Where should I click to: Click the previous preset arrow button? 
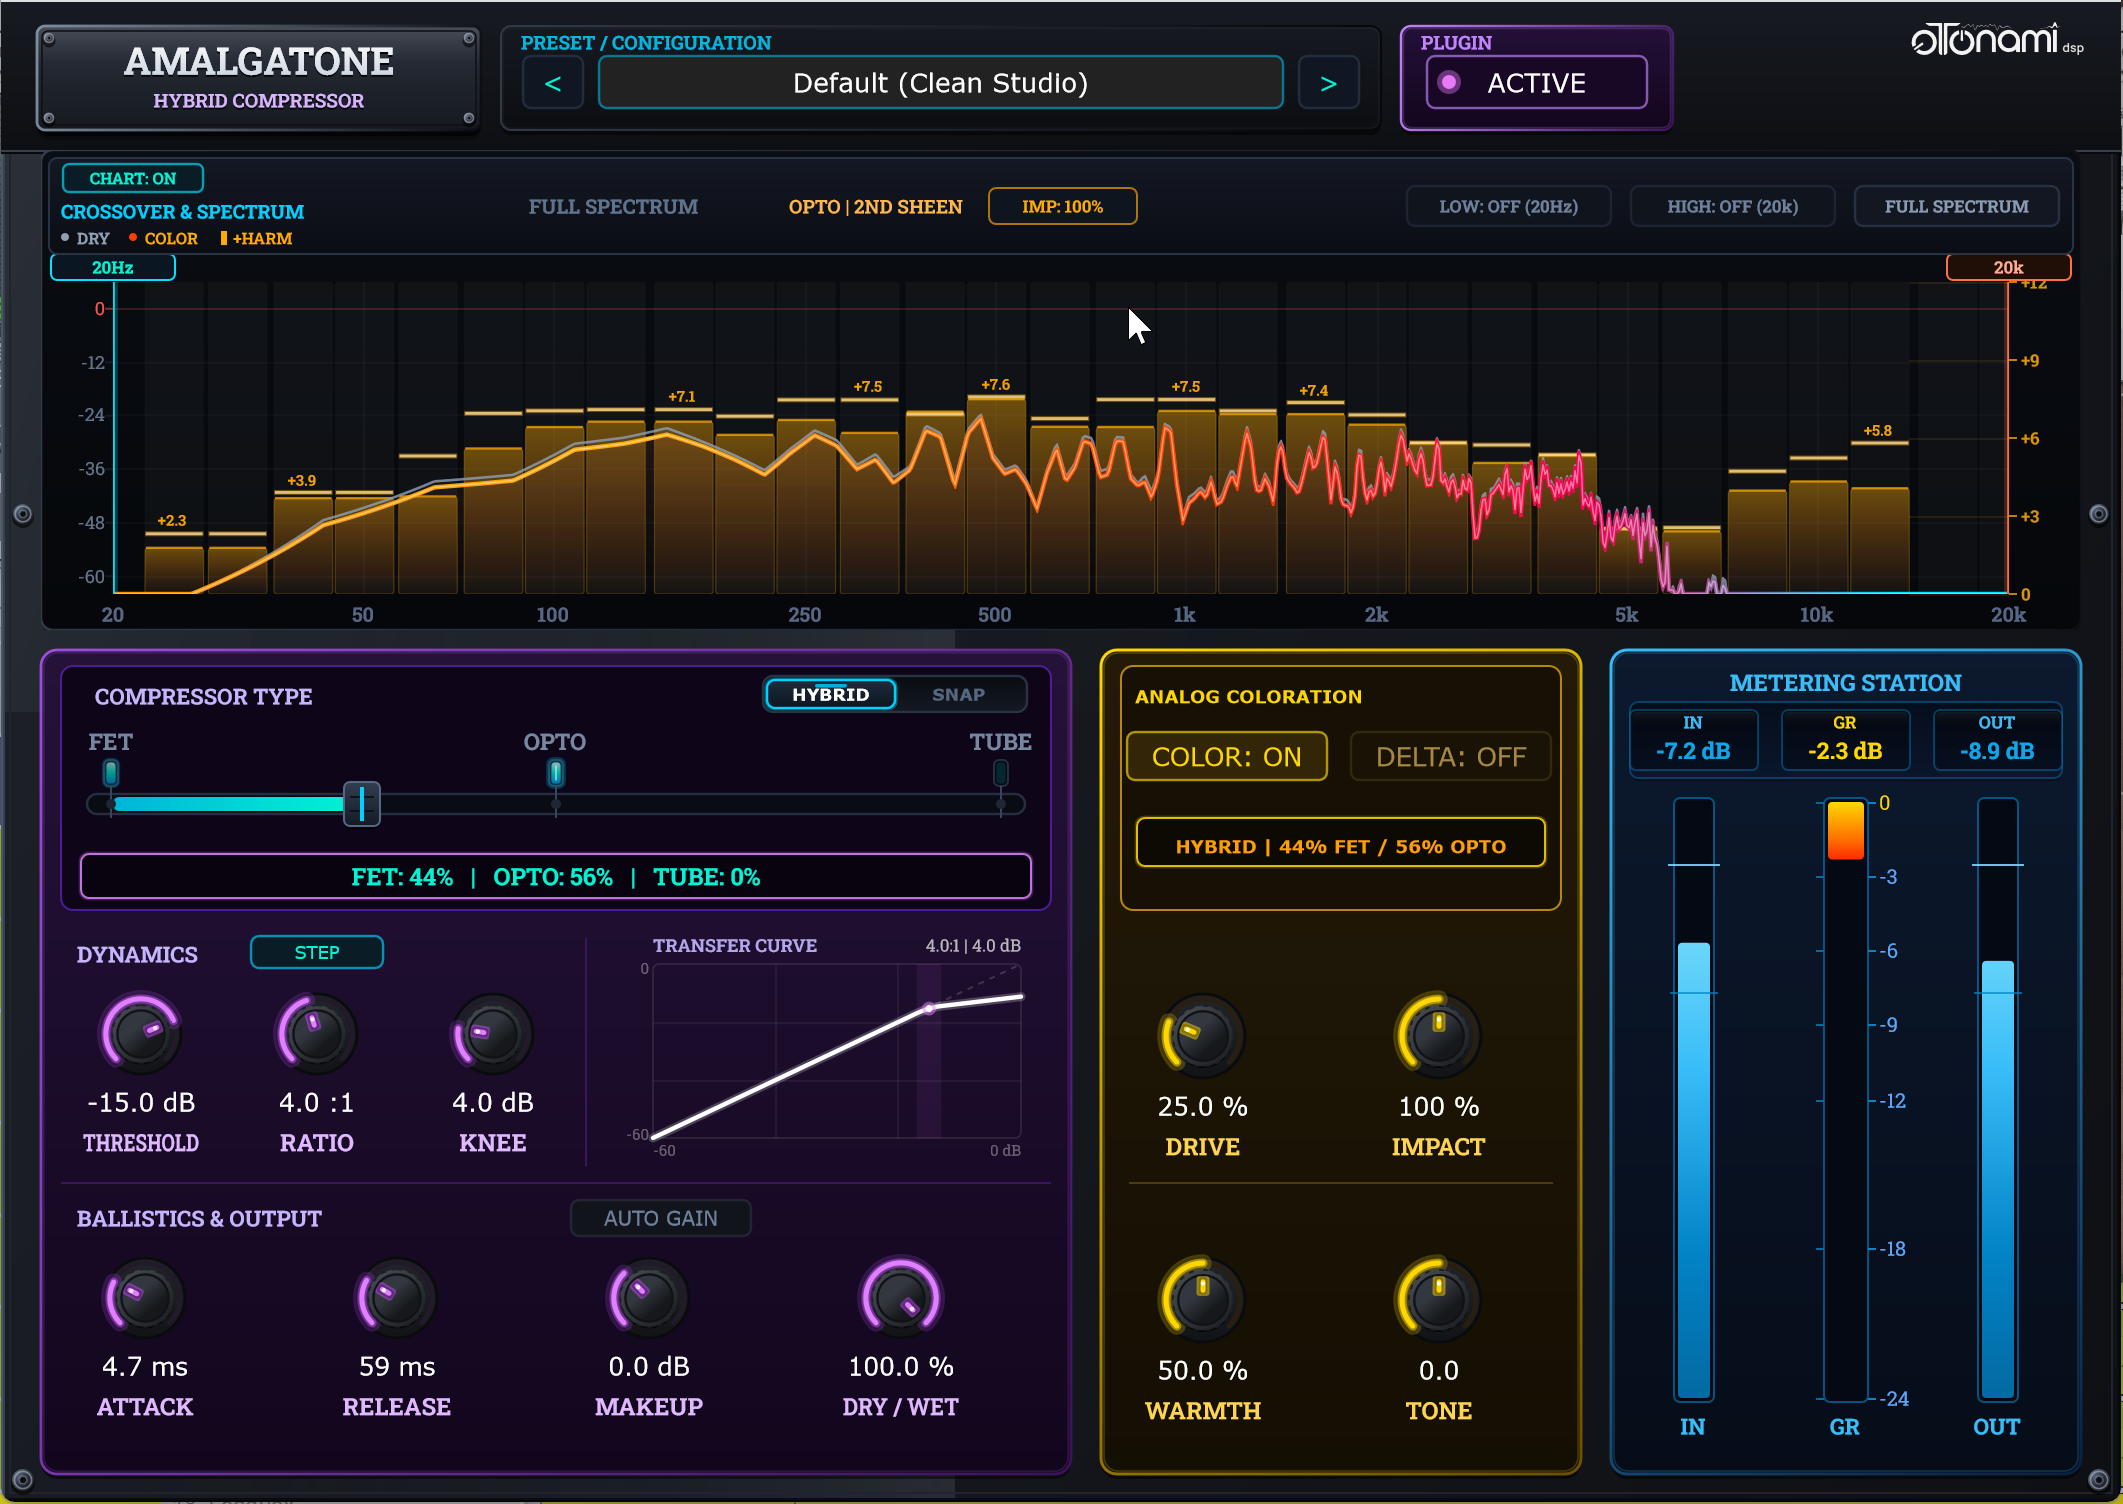pos(553,83)
